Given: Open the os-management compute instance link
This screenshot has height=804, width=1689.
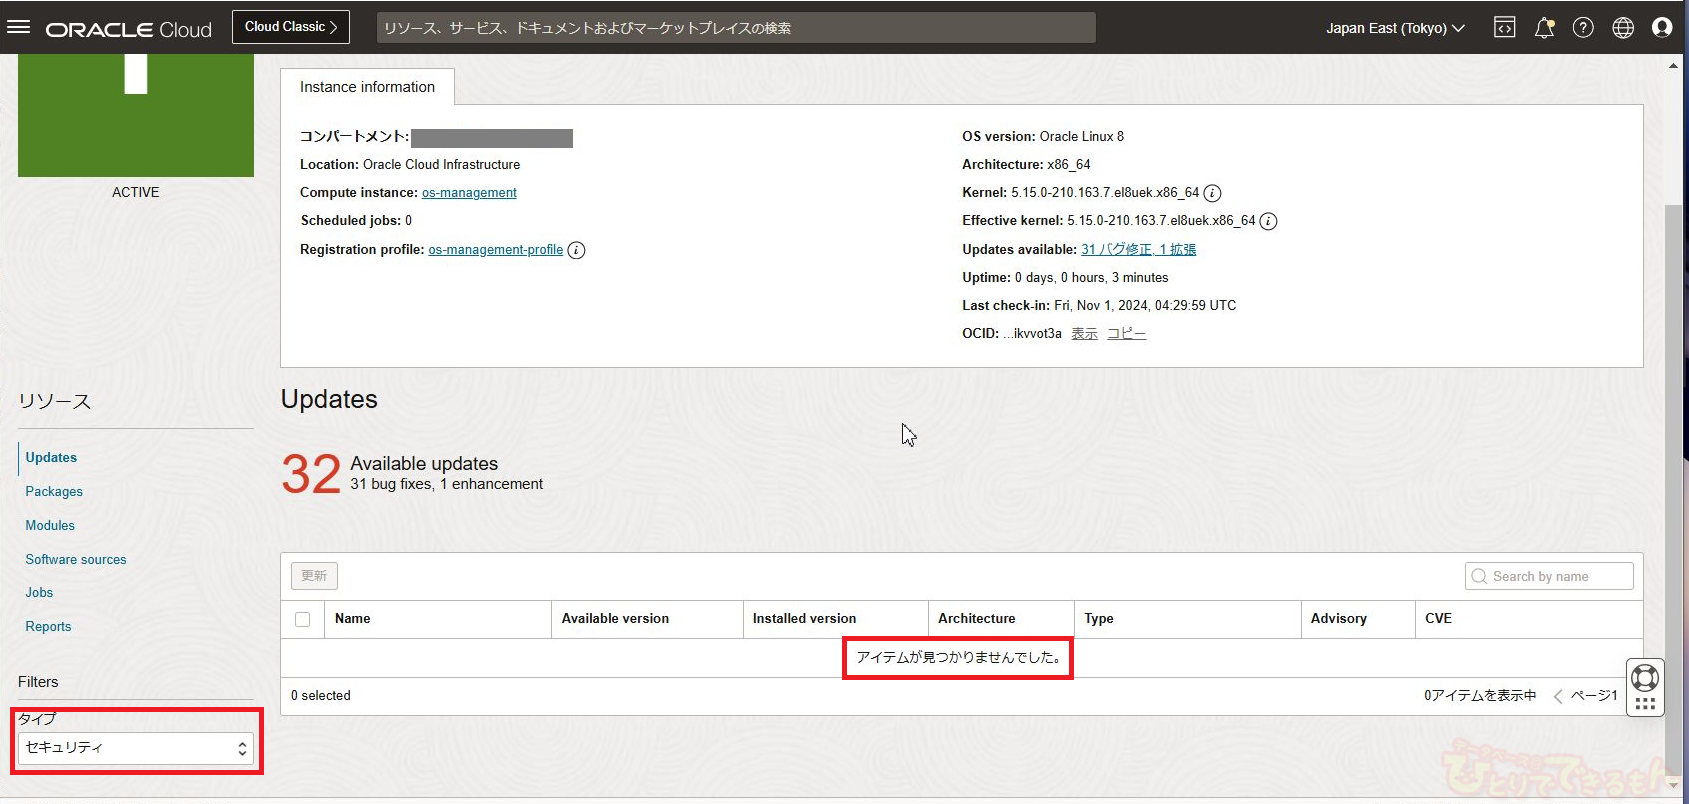Looking at the screenshot, I should click(469, 193).
